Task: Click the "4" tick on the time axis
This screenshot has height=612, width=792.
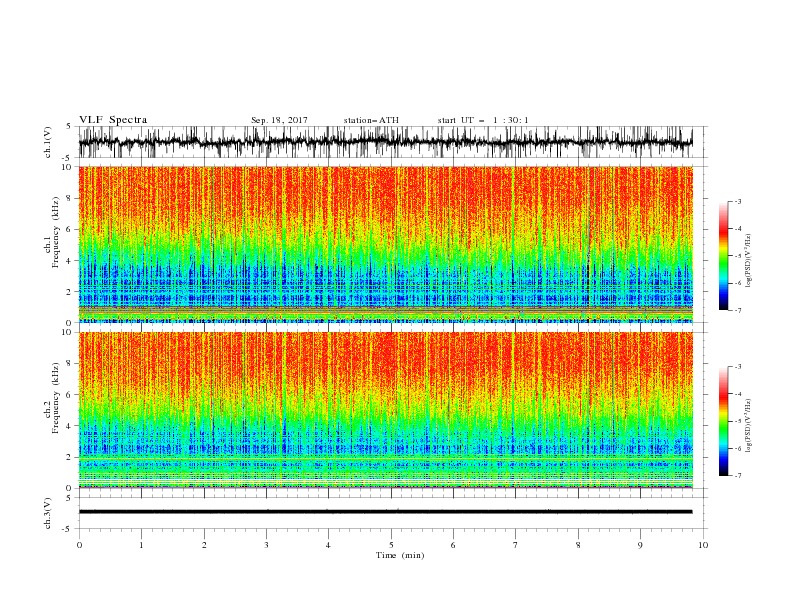Action: pyautogui.click(x=328, y=545)
